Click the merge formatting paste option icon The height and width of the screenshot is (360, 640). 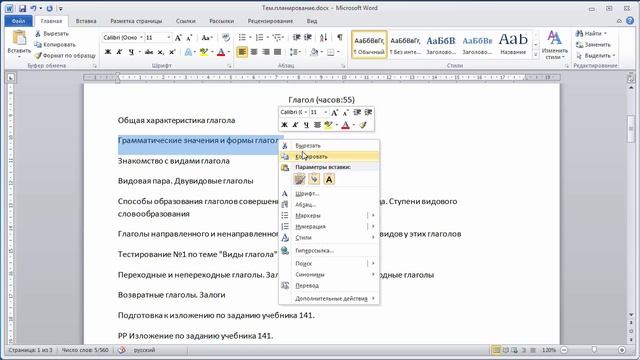(x=314, y=179)
